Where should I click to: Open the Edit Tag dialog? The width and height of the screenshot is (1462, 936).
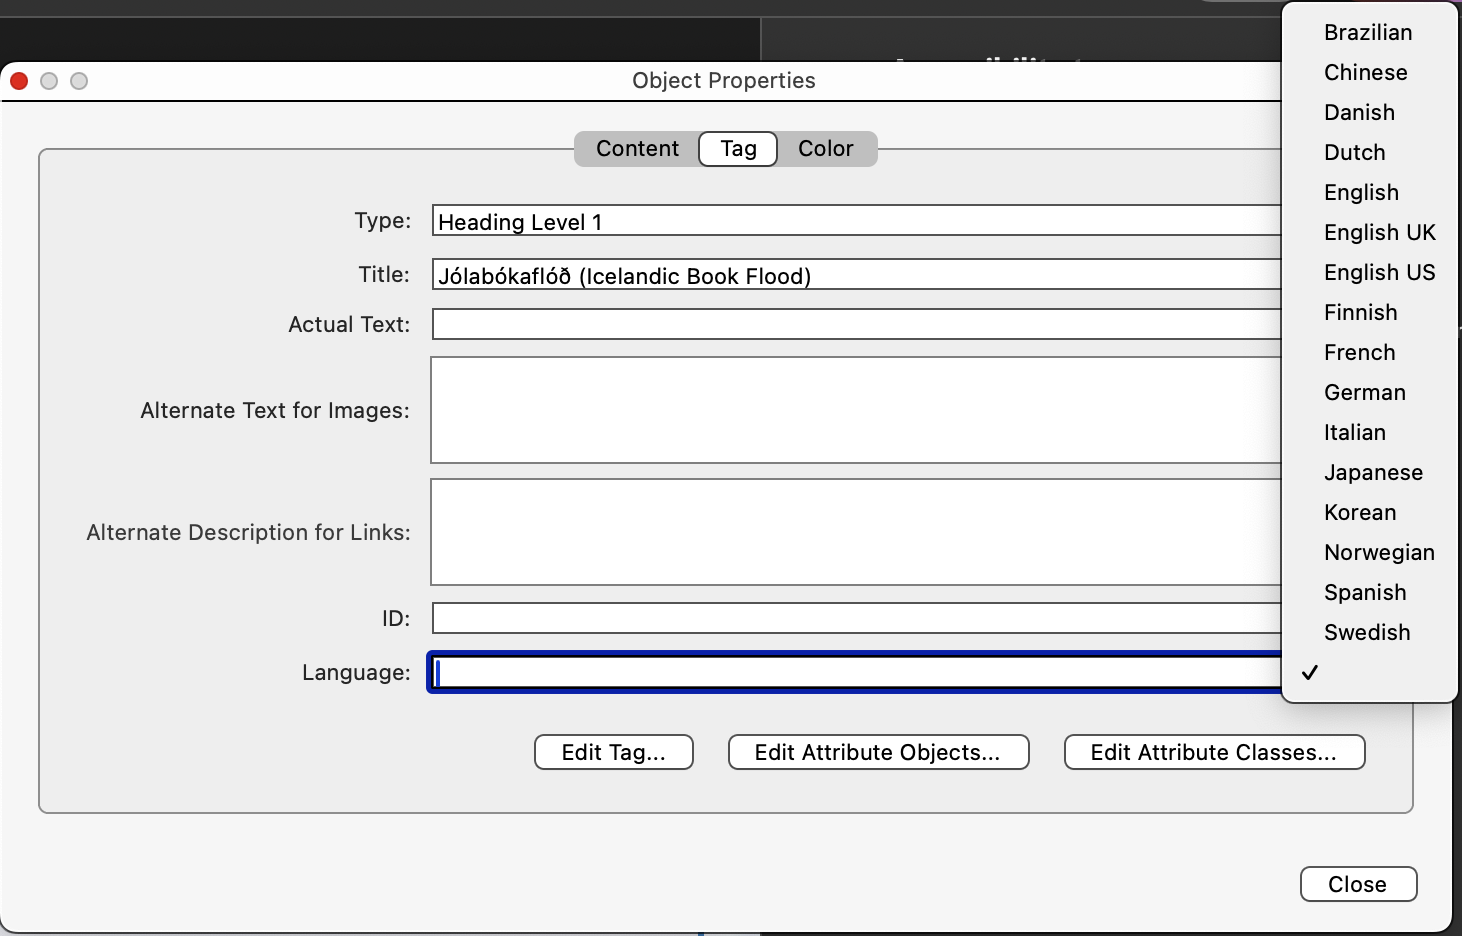click(613, 752)
